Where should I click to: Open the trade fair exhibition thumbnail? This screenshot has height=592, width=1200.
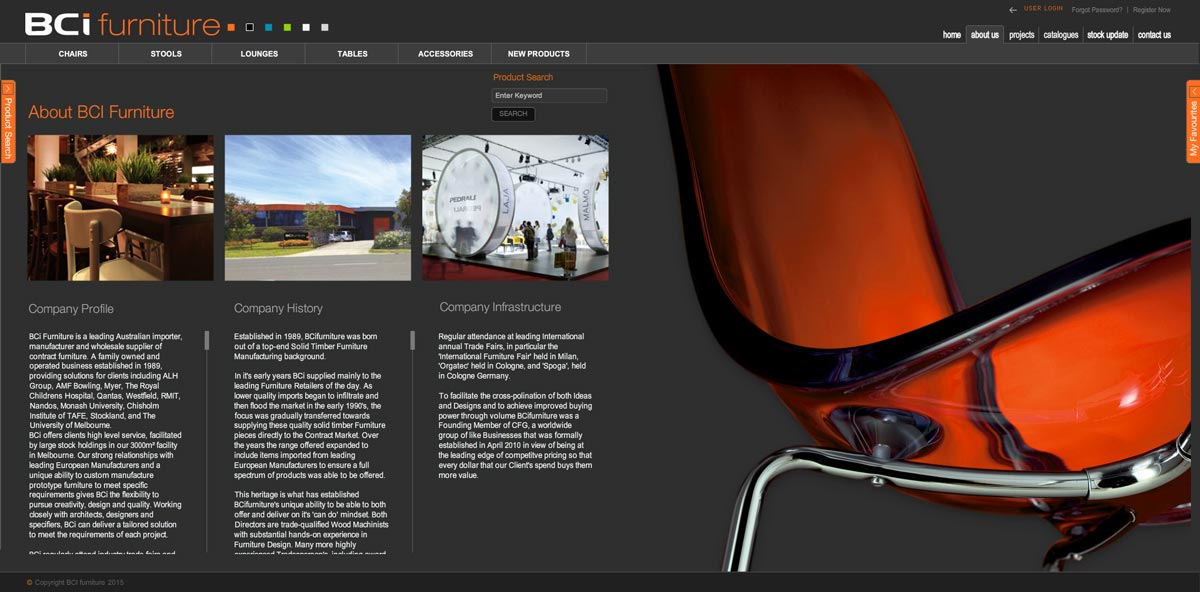515,208
